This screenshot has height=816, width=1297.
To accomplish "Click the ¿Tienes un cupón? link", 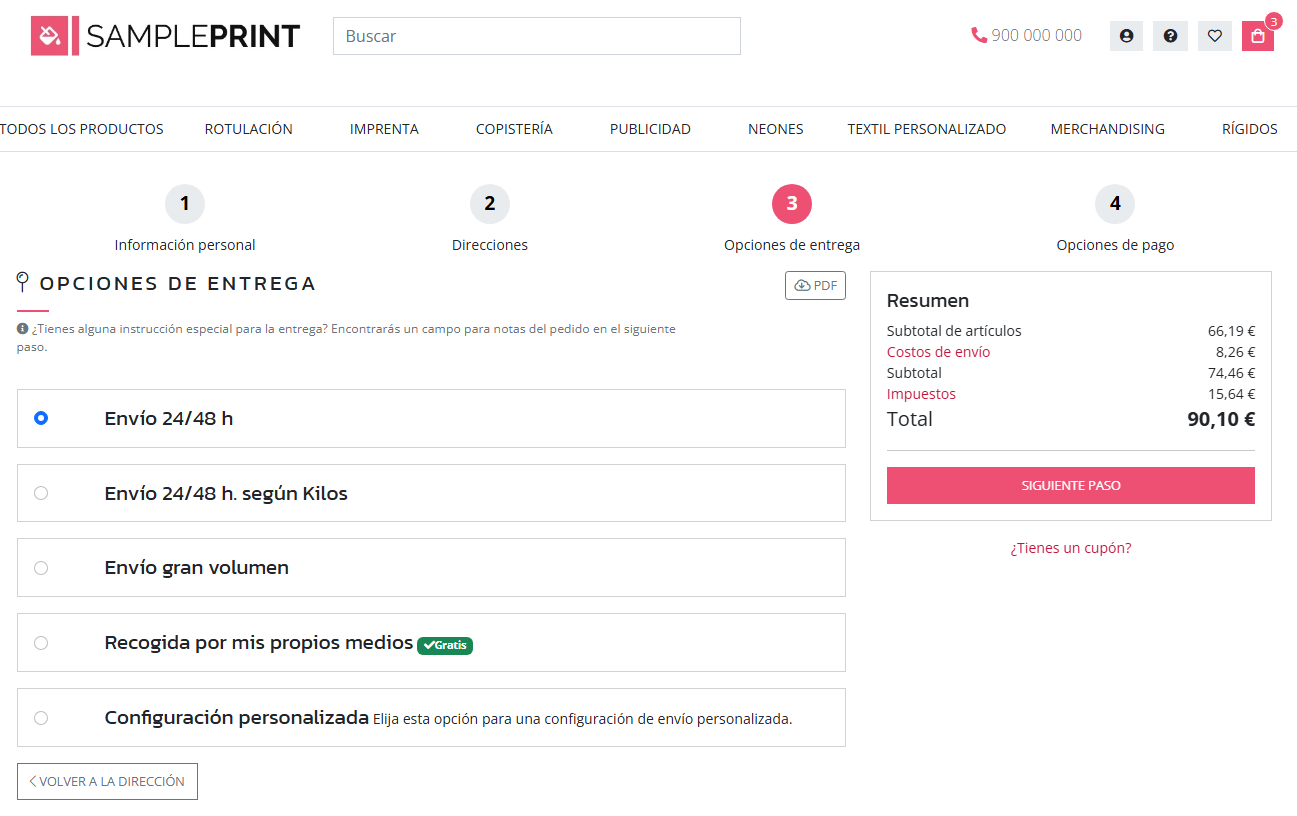I will [1070, 548].
